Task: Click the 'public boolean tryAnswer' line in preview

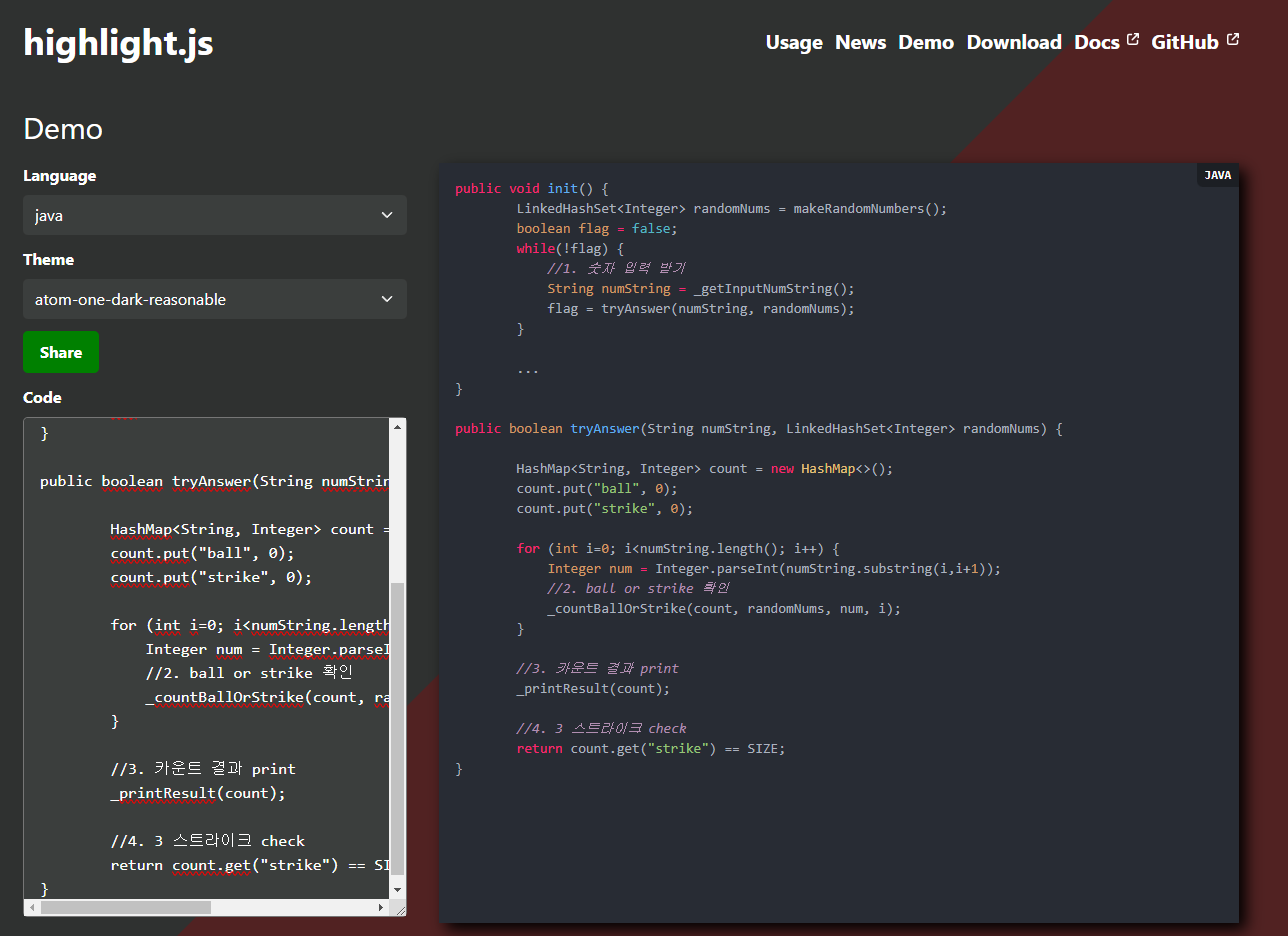Action: pos(759,428)
